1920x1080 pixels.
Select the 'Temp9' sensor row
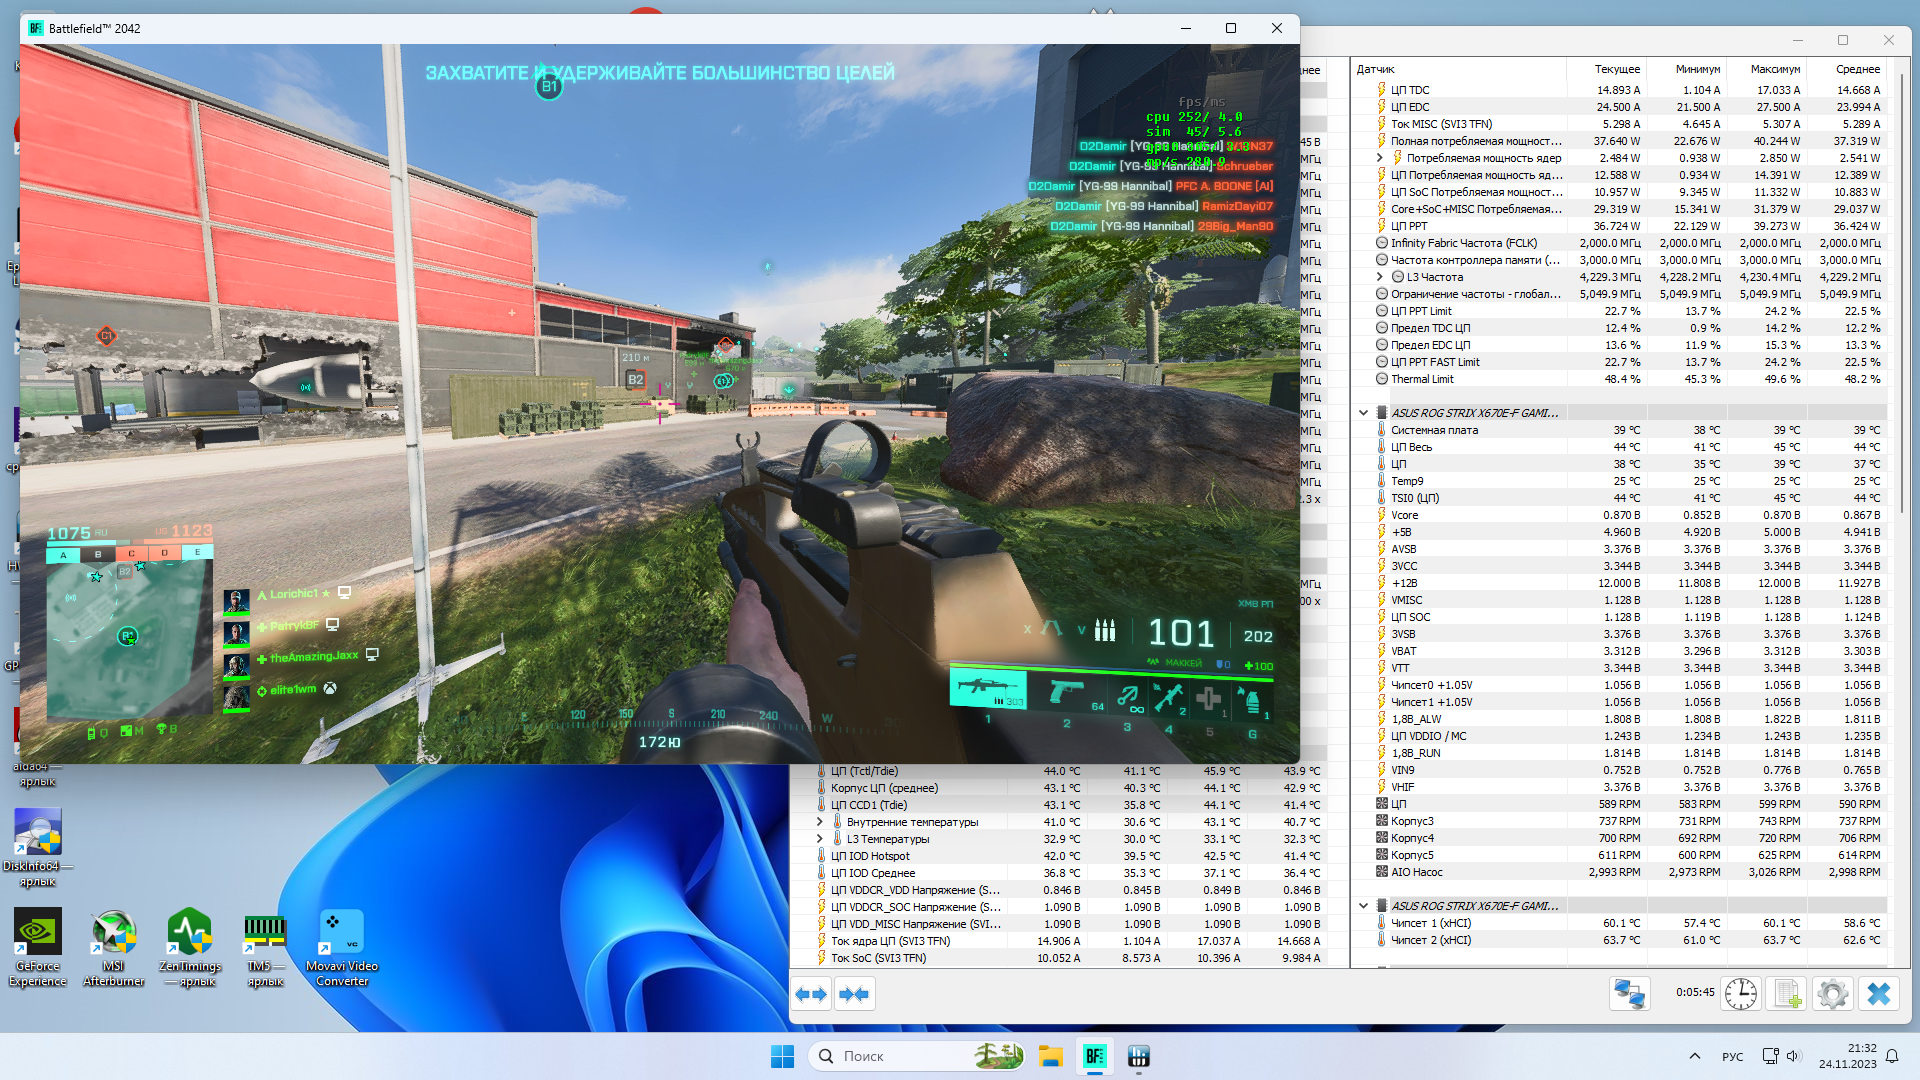click(x=1620, y=481)
